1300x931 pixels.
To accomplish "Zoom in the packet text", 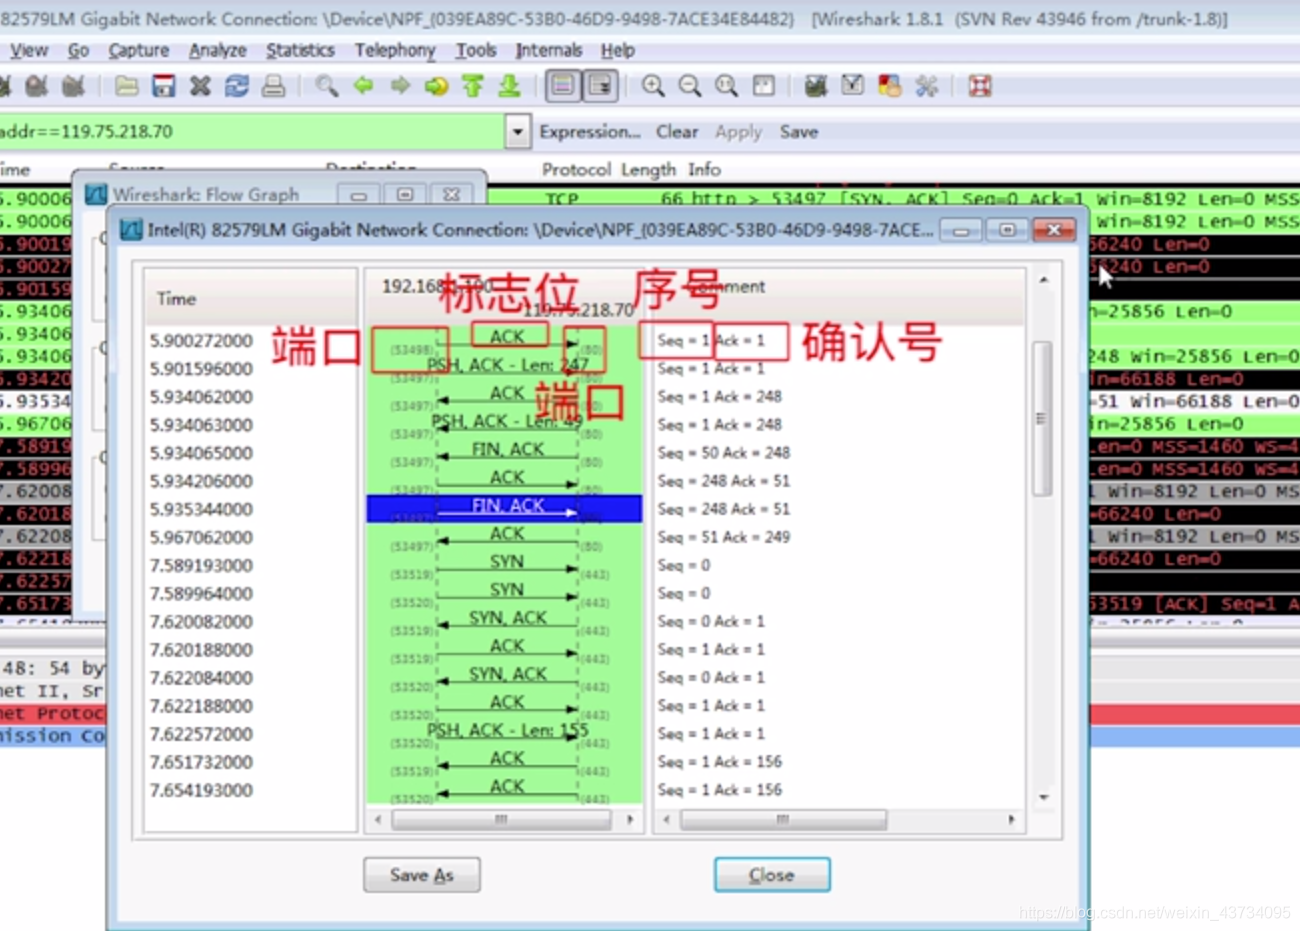I will pyautogui.click(x=653, y=87).
